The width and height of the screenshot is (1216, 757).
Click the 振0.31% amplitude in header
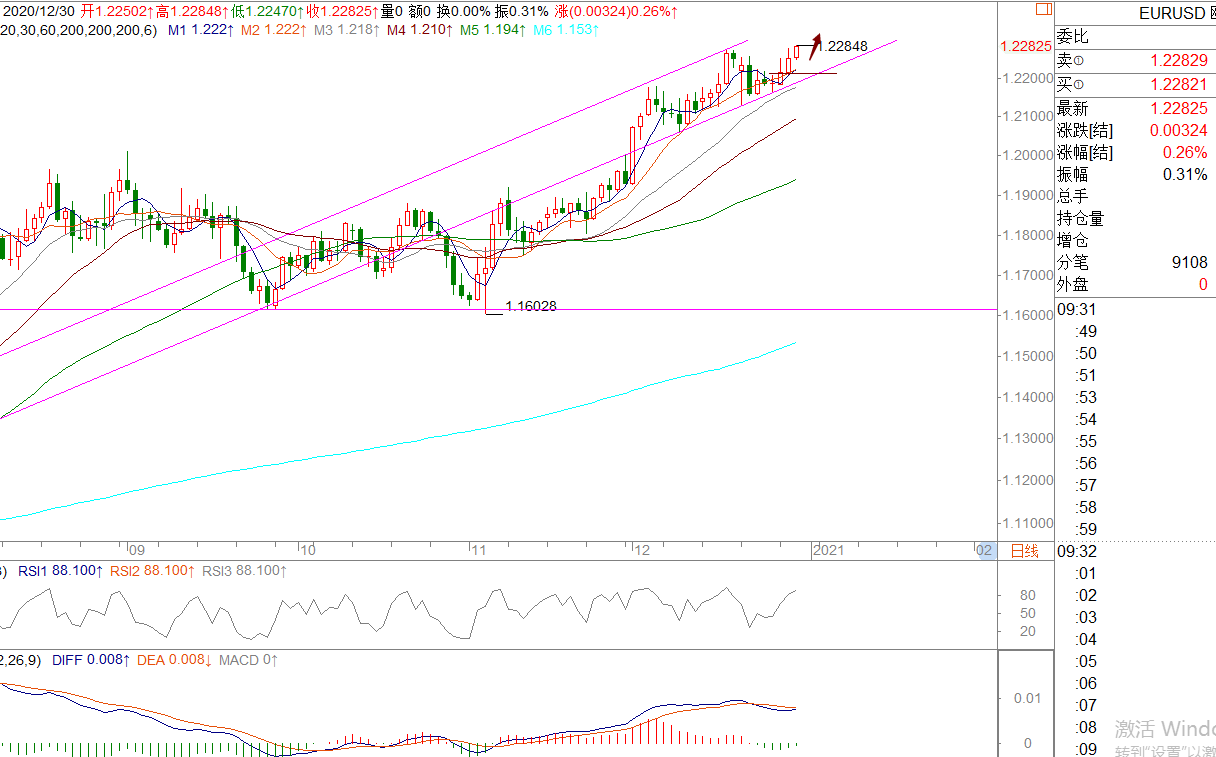(x=522, y=11)
